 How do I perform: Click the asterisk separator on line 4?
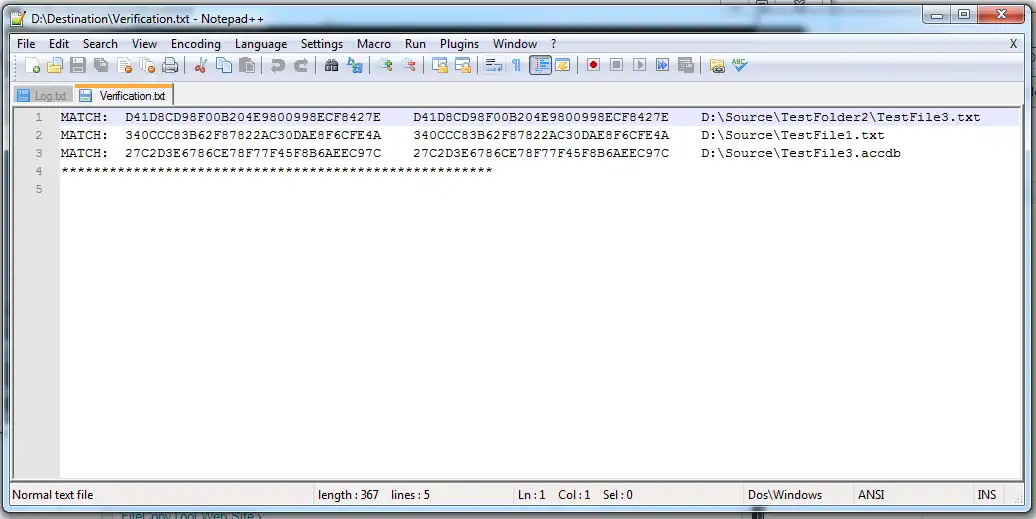coord(276,171)
